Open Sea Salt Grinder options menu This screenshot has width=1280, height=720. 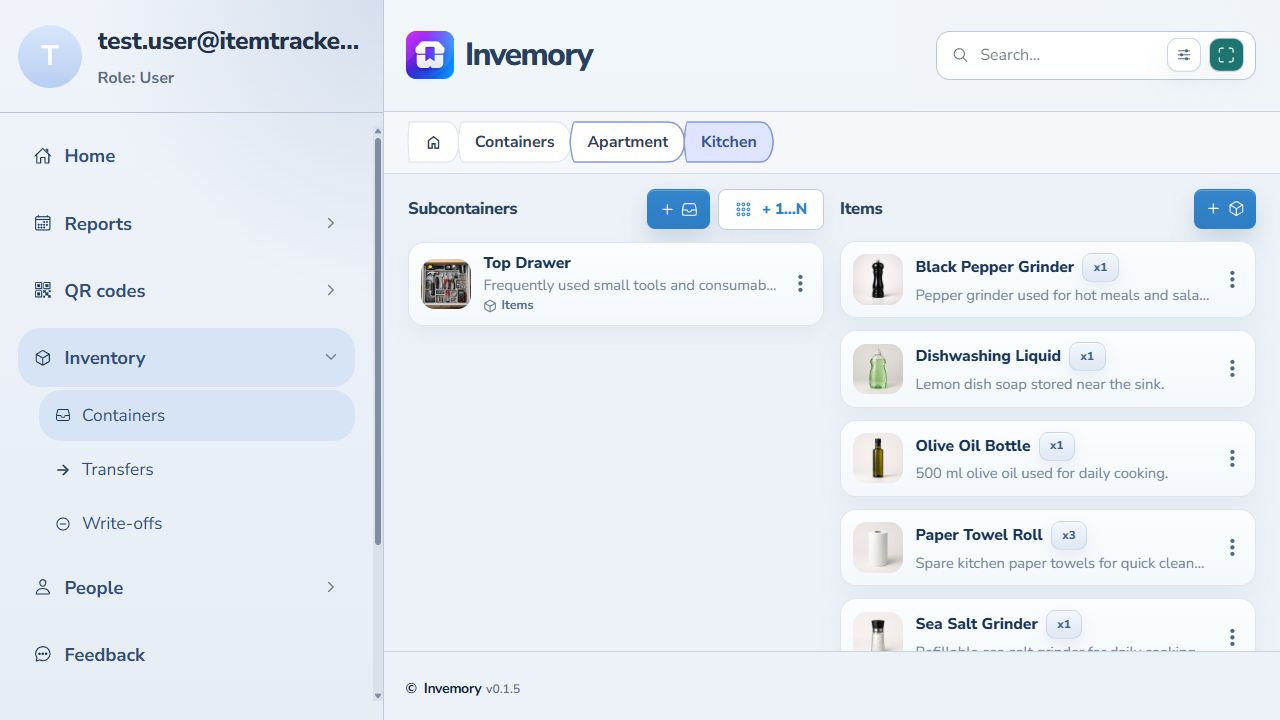point(1232,637)
